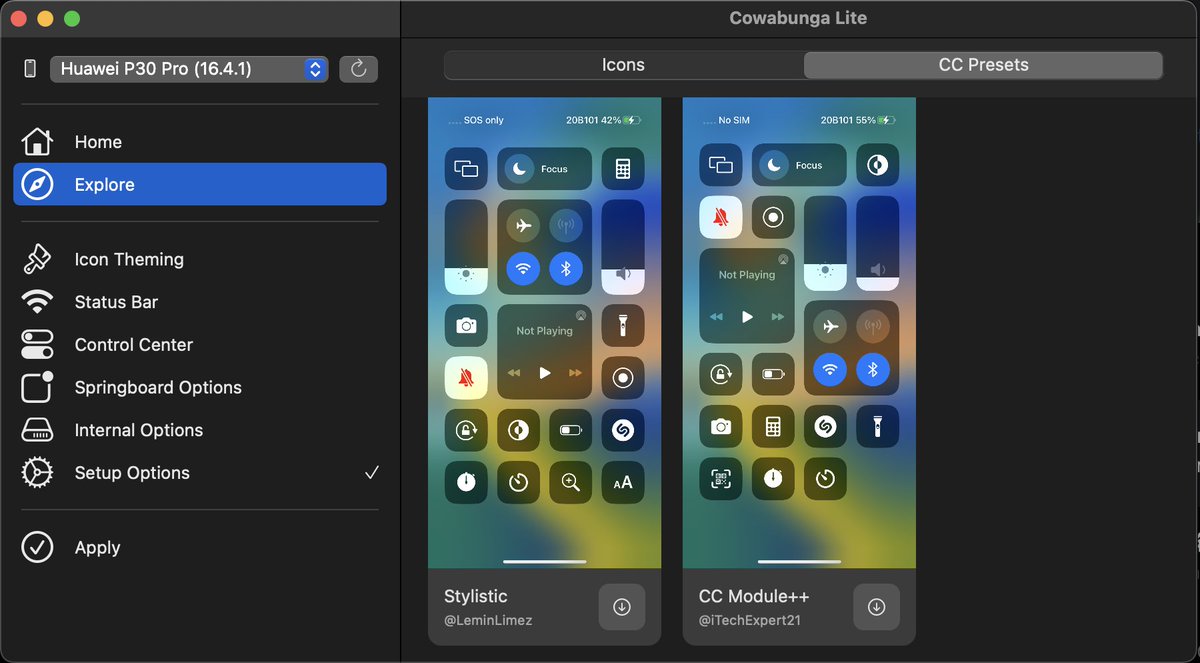Click the refresh devices button
Viewport: 1200px width, 663px height.
[x=359, y=69]
